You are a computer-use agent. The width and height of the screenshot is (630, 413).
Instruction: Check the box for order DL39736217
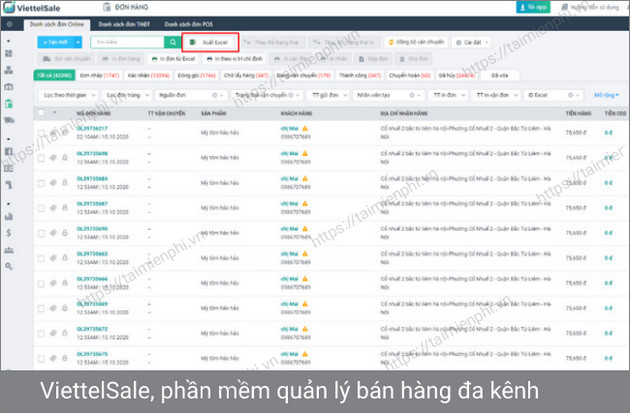(41, 132)
